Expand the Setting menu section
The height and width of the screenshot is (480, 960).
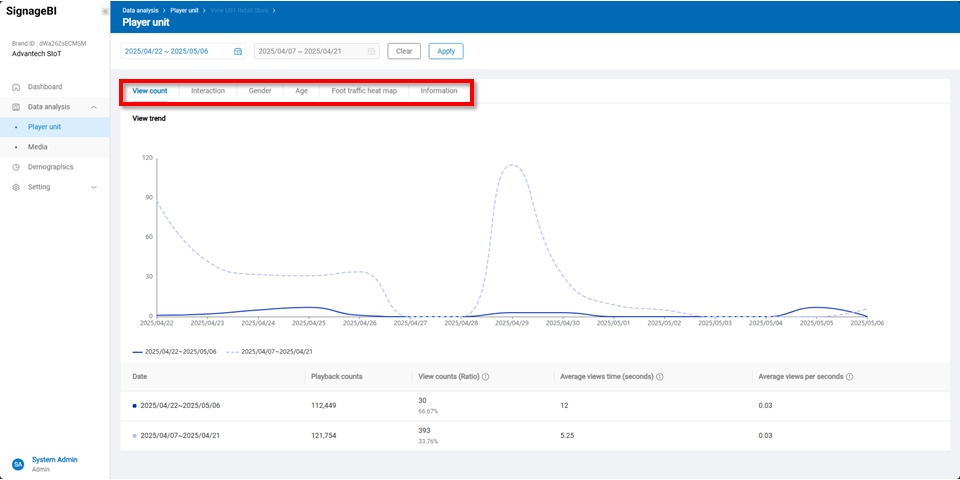[93, 187]
